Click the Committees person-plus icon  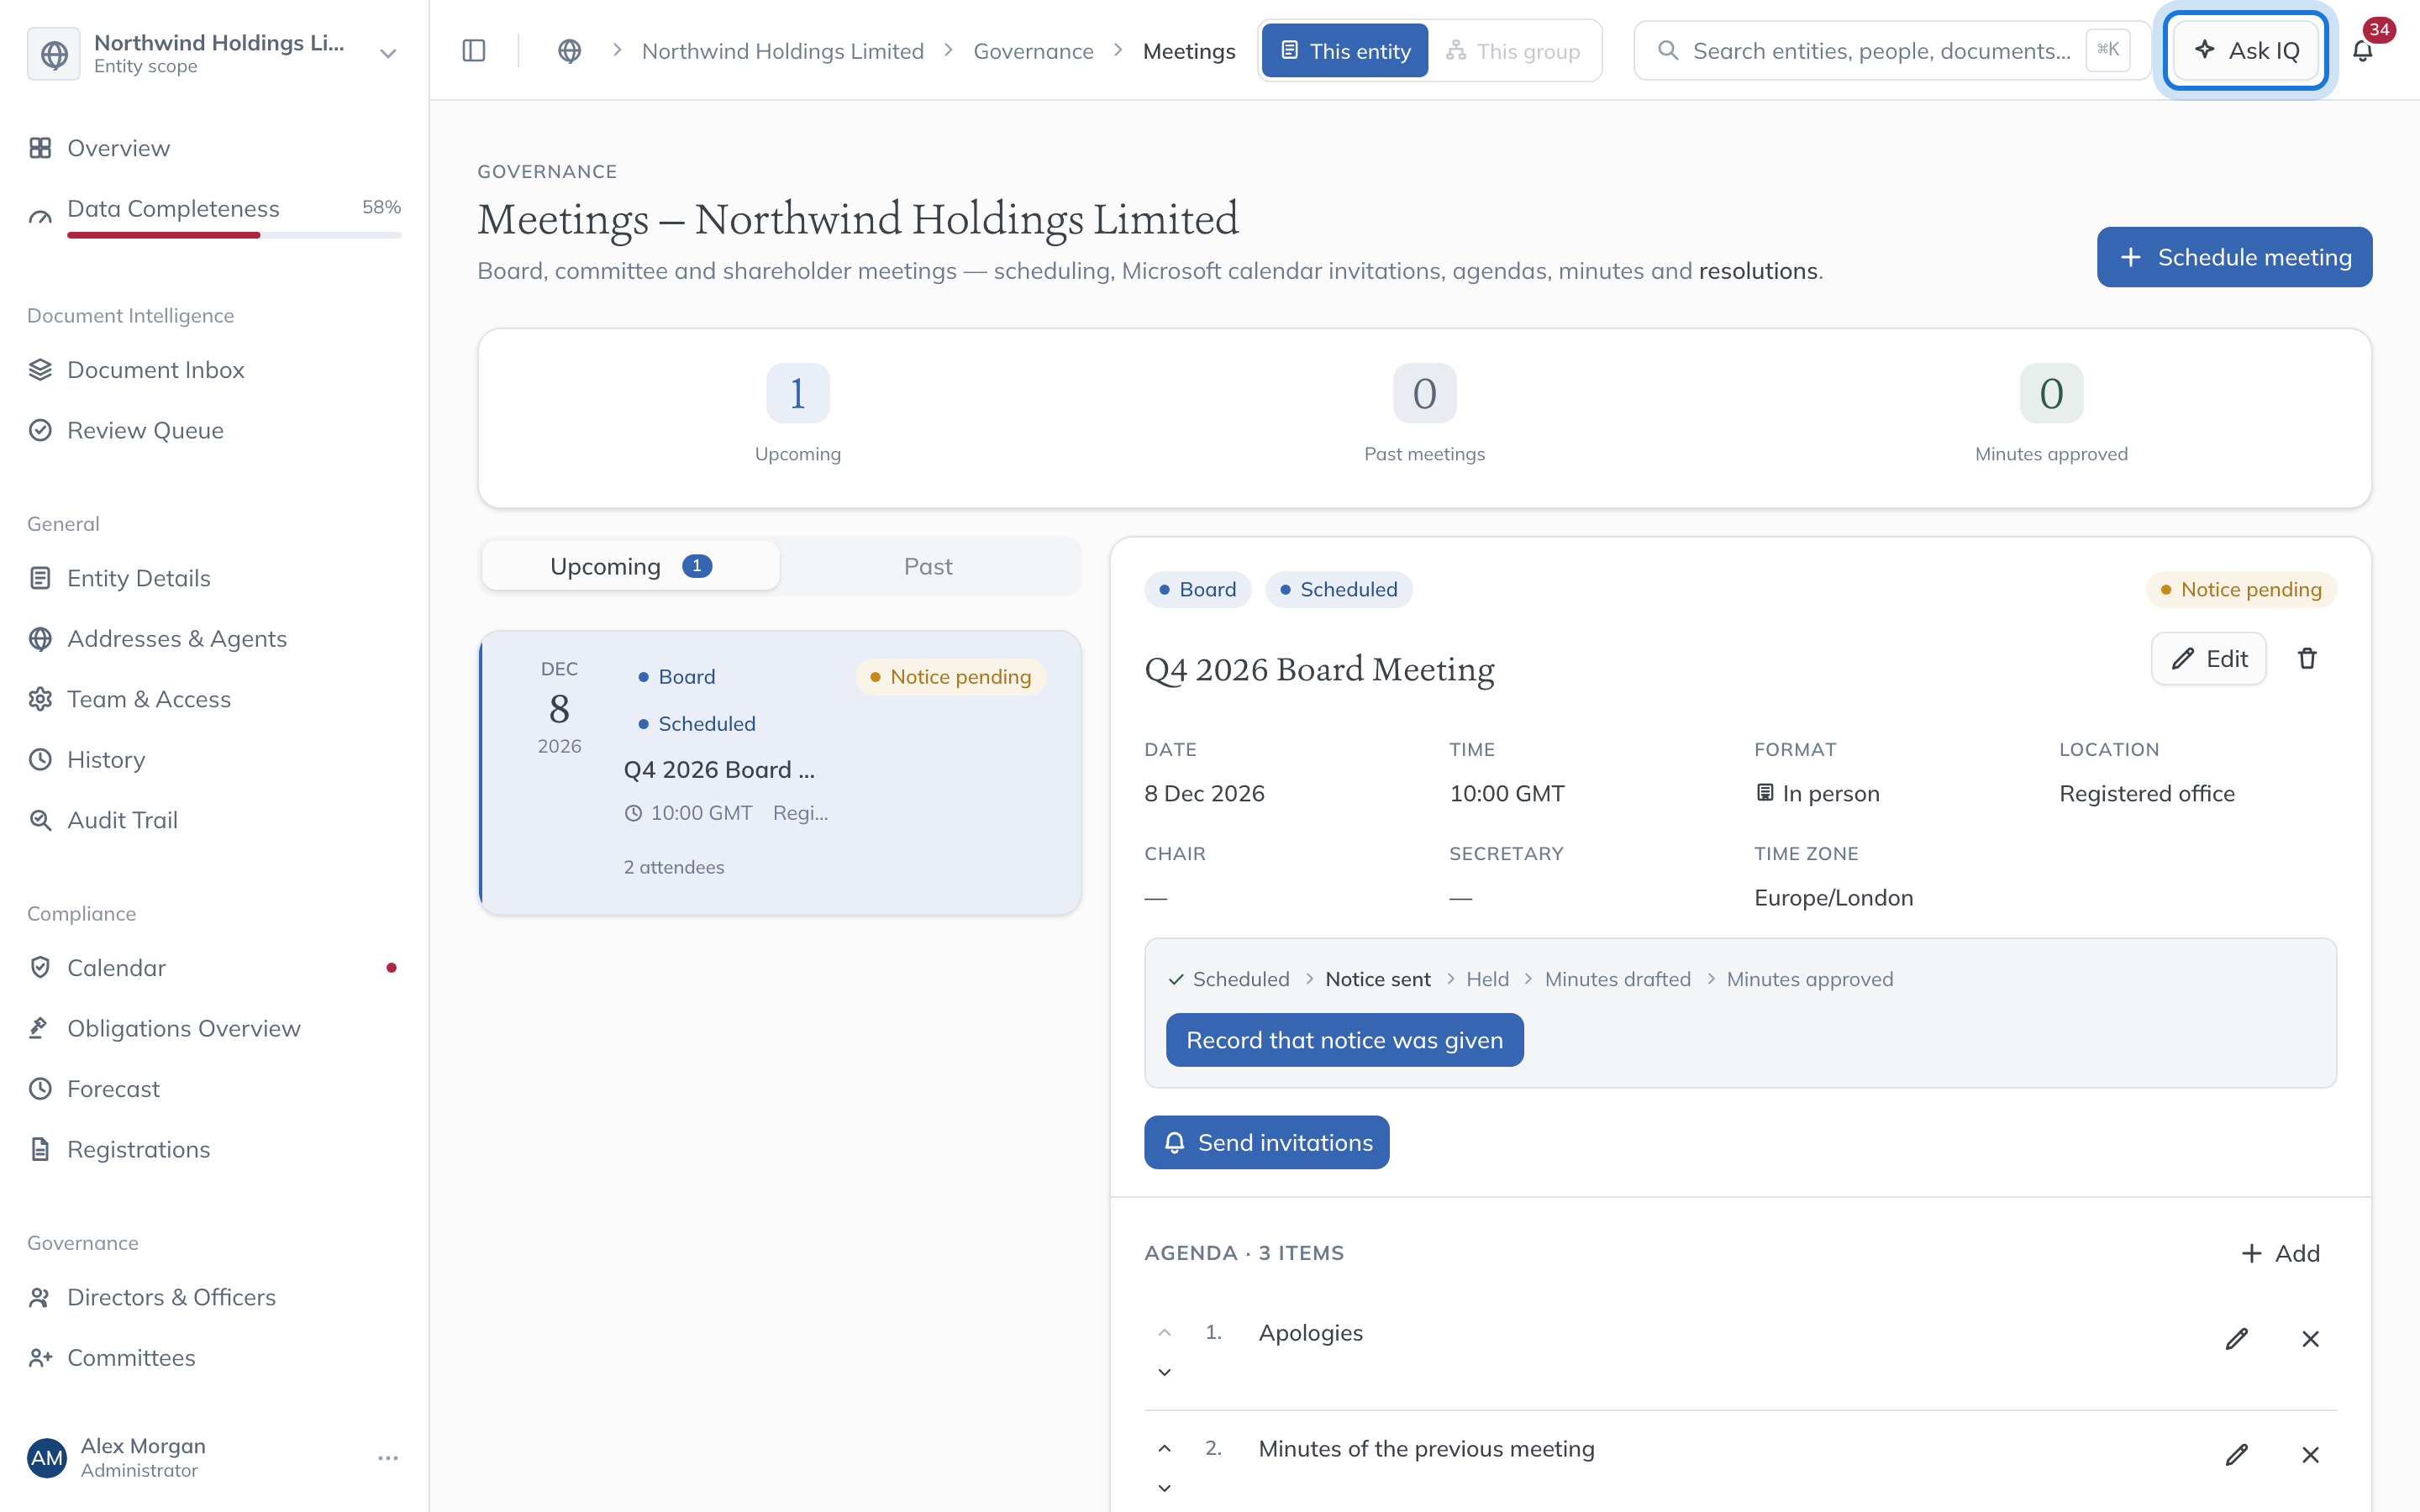tap(40, 1358)
